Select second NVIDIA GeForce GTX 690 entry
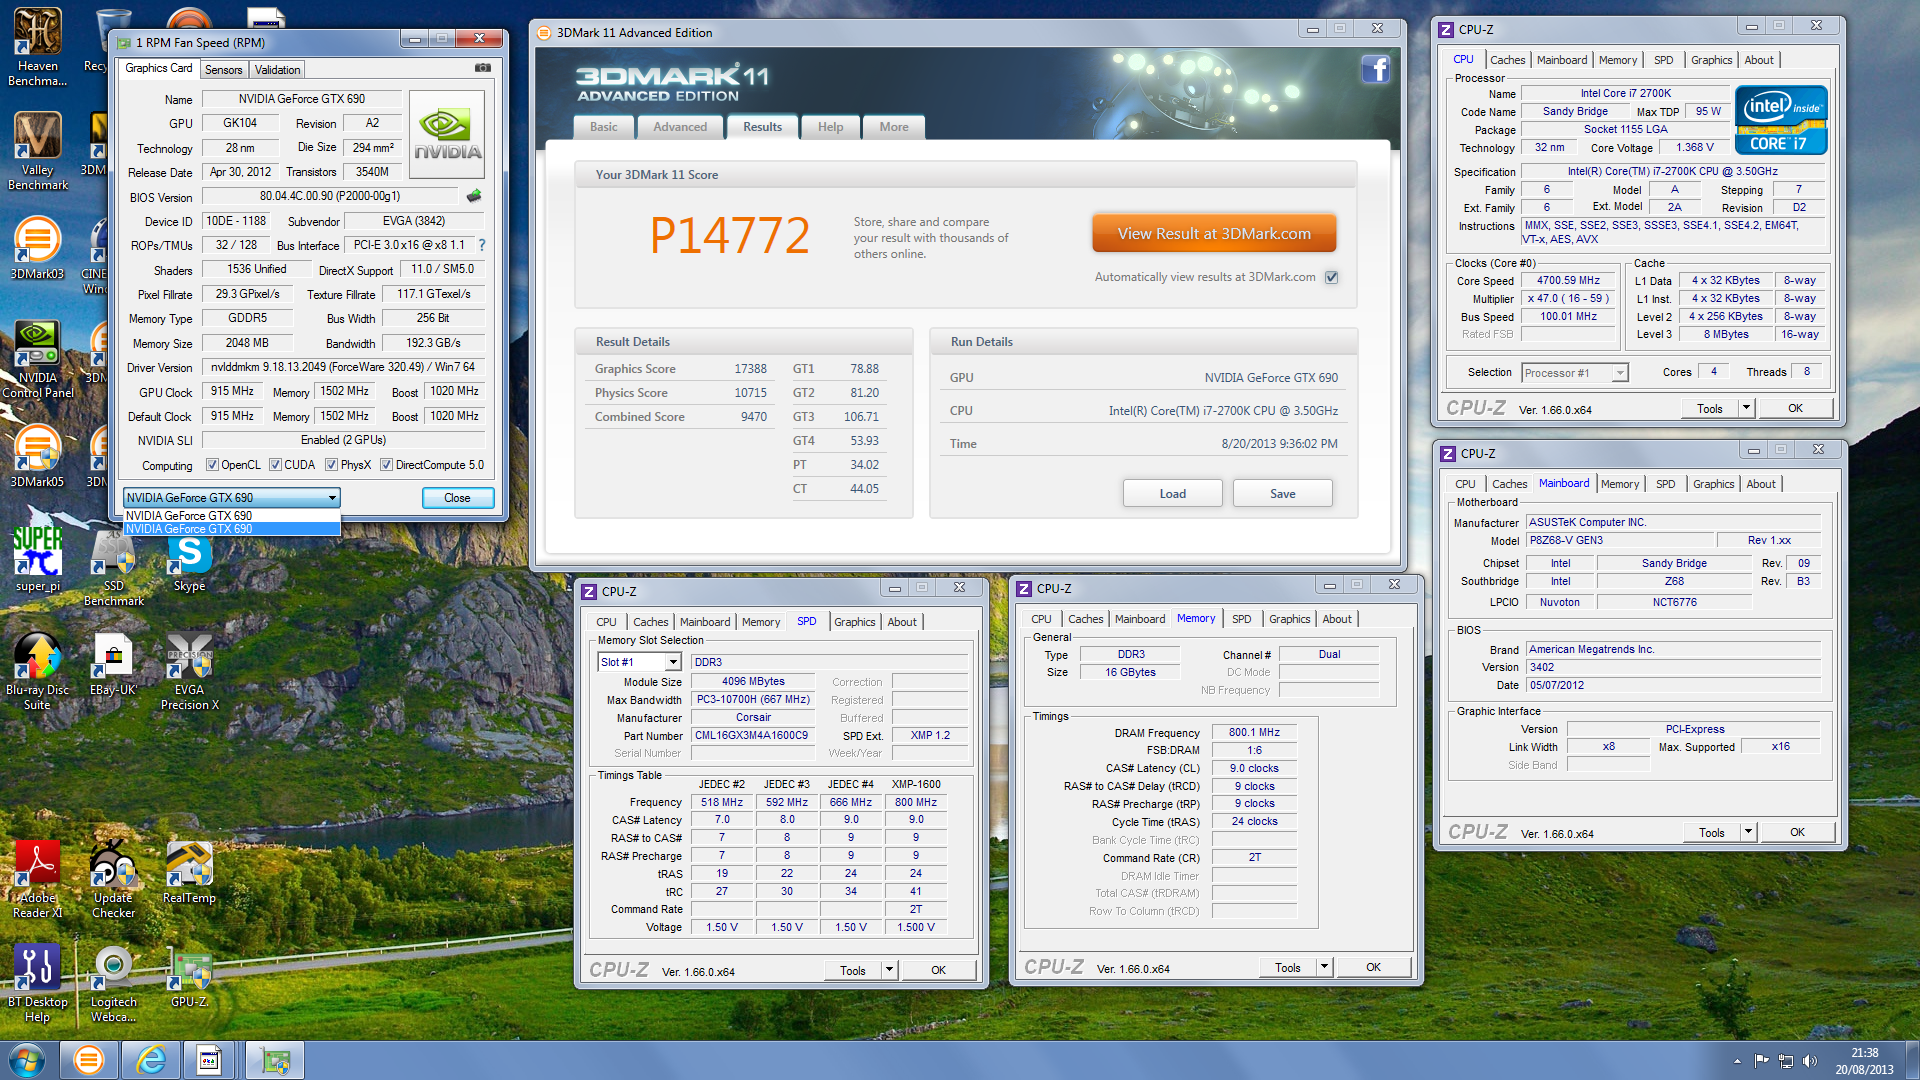This screenshot has height=1080, width=1920. 232,529
